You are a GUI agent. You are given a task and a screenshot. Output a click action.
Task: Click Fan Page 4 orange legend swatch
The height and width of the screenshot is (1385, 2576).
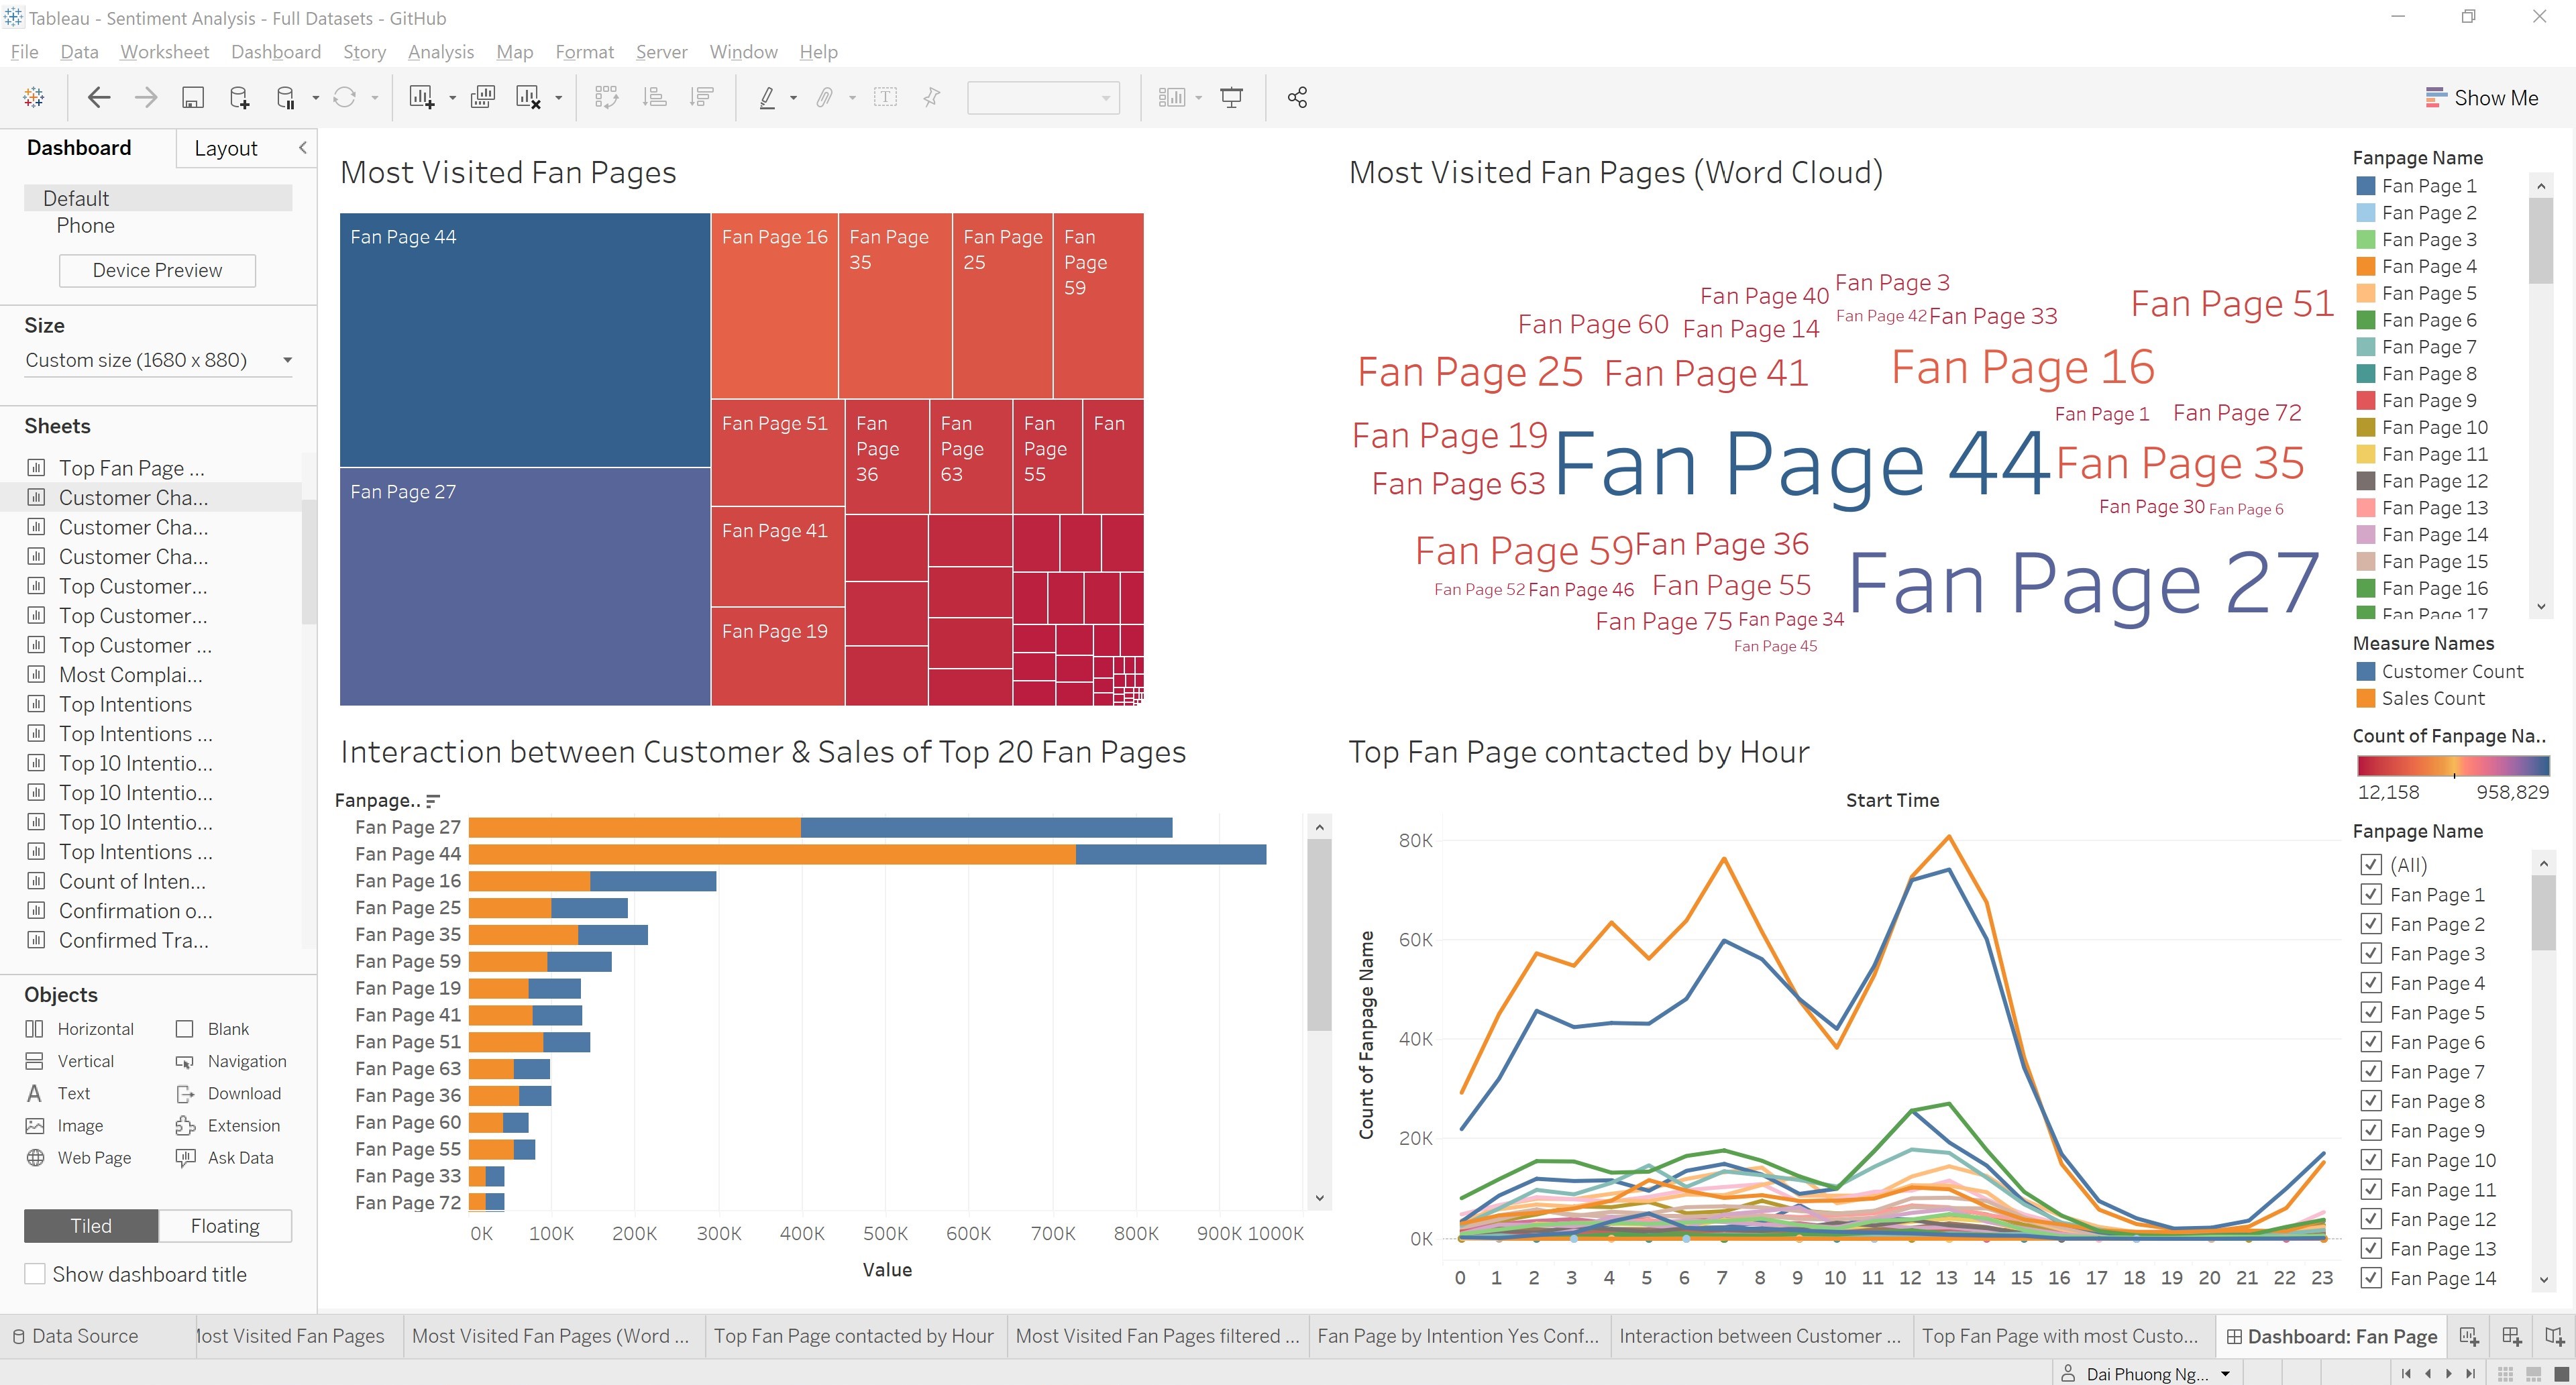(x=2366, y=266)
